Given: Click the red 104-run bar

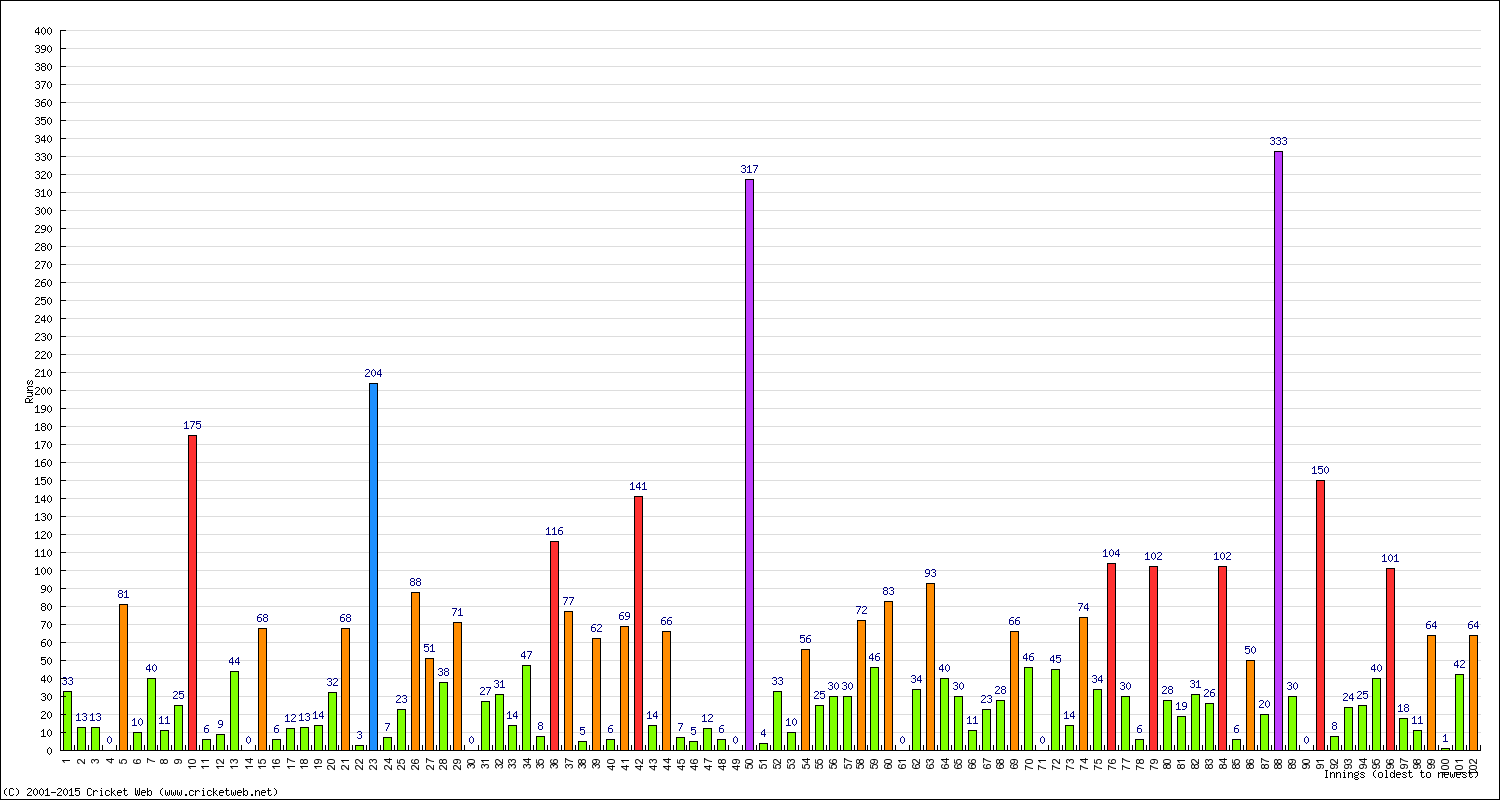Looking at the screenshot, I should (1111, 656).
